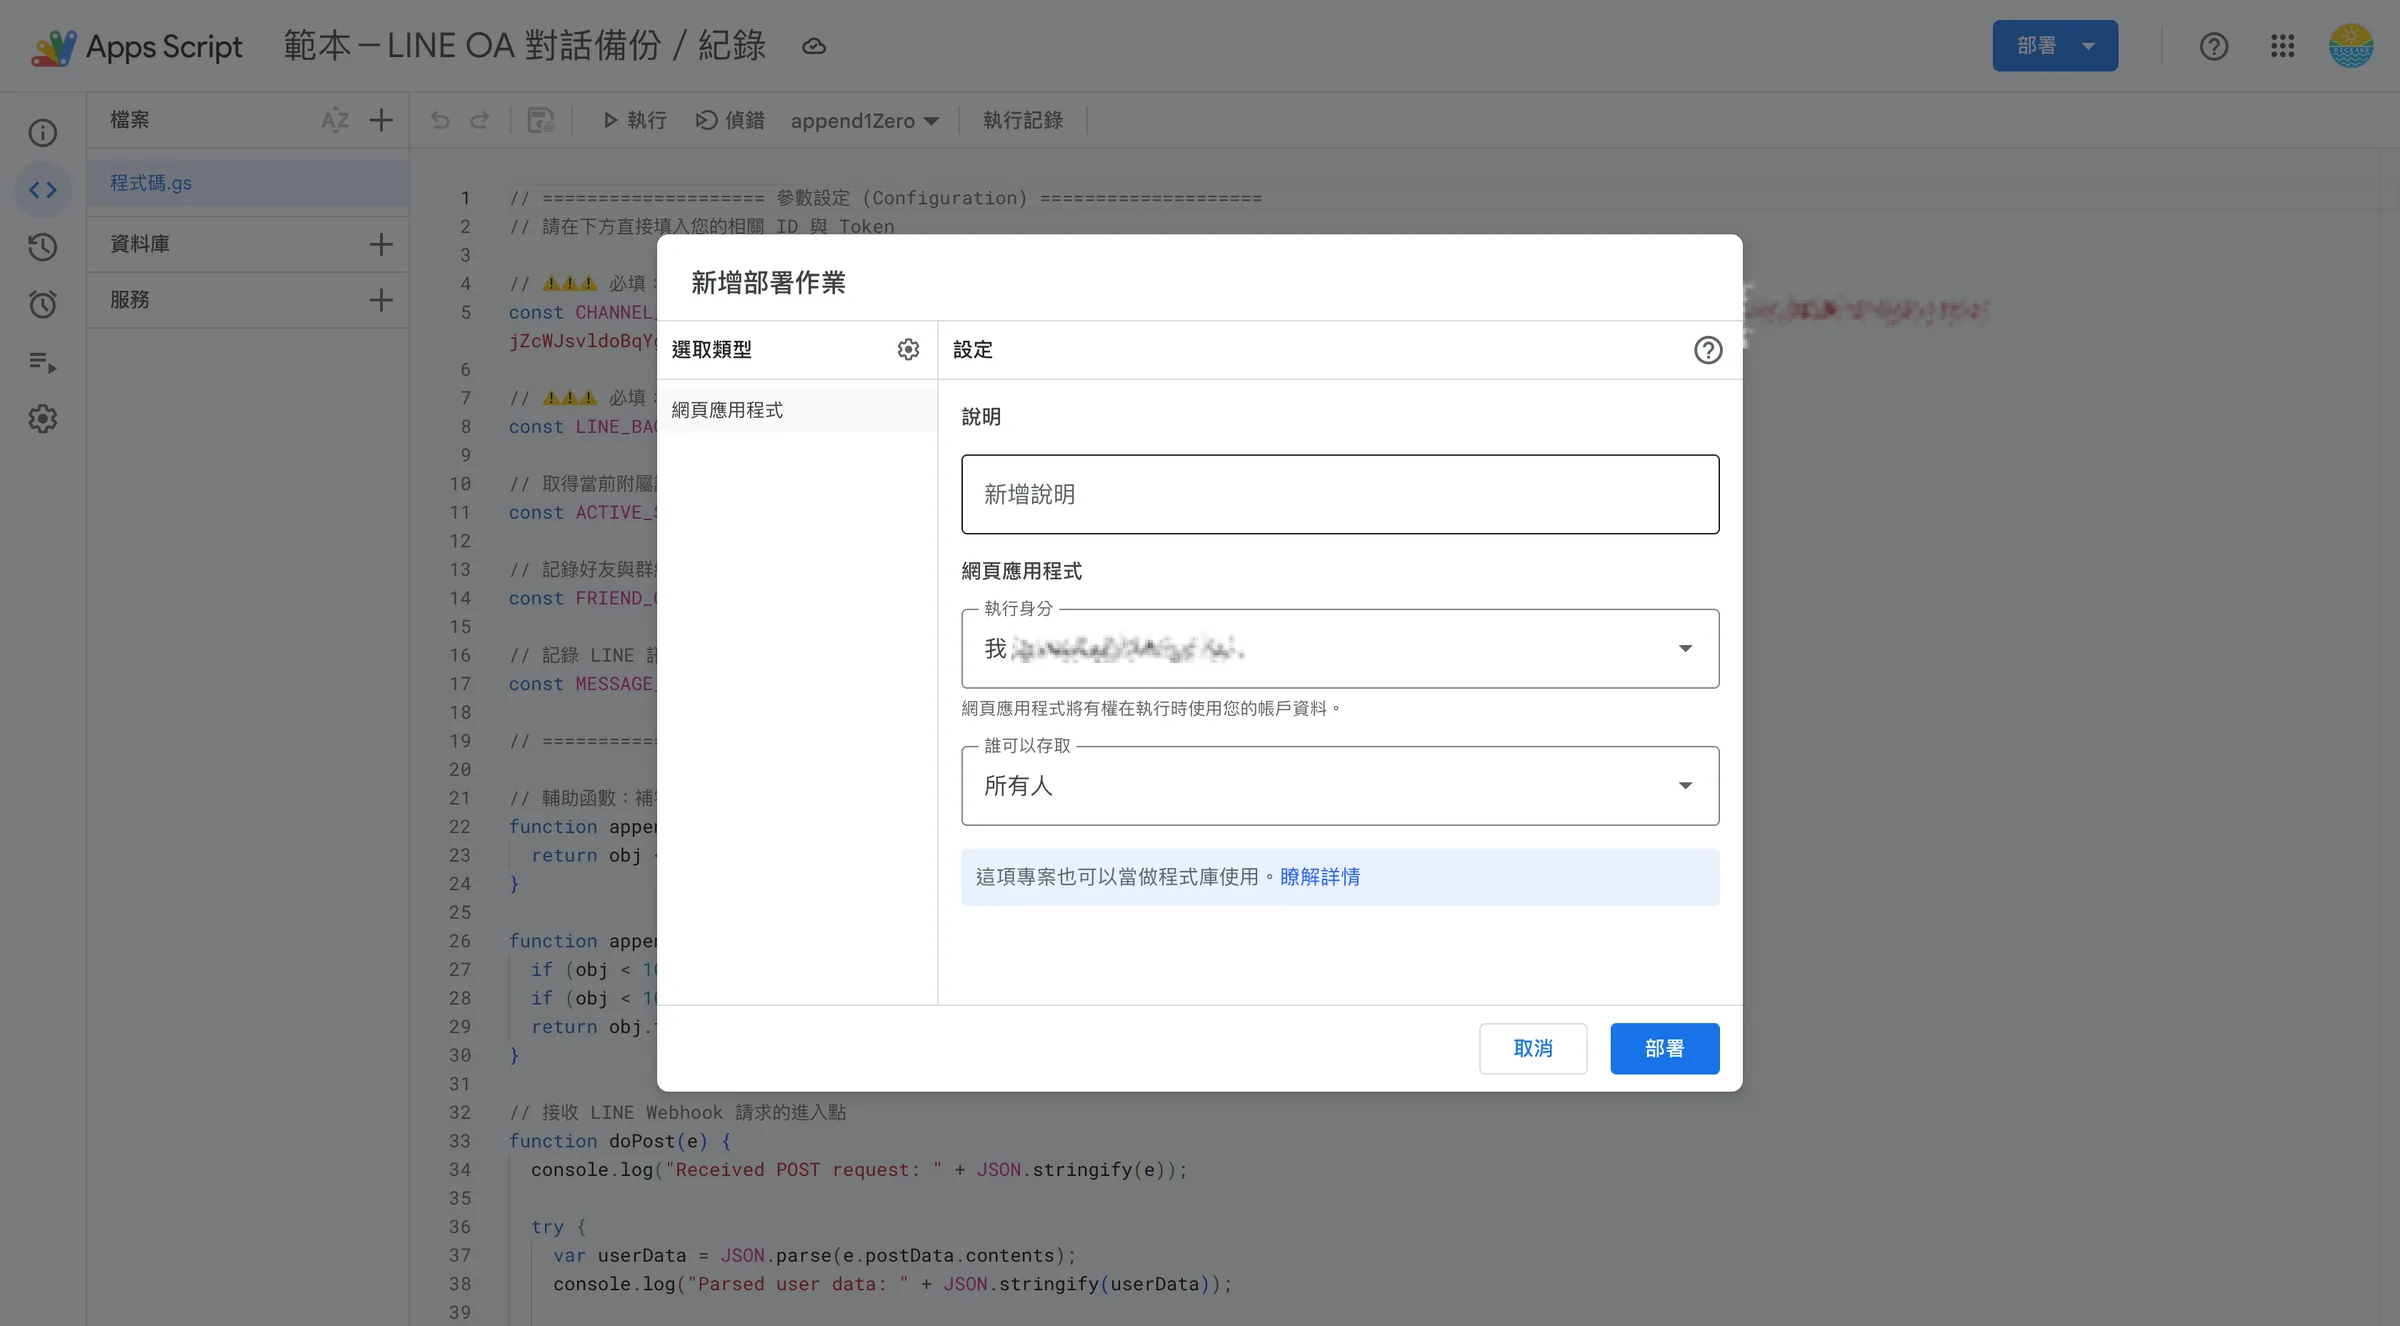The height and width of the screenshot is (1326, 2400).
Task: Add a library next to 資料庫
Action: (x=381, y=244)
